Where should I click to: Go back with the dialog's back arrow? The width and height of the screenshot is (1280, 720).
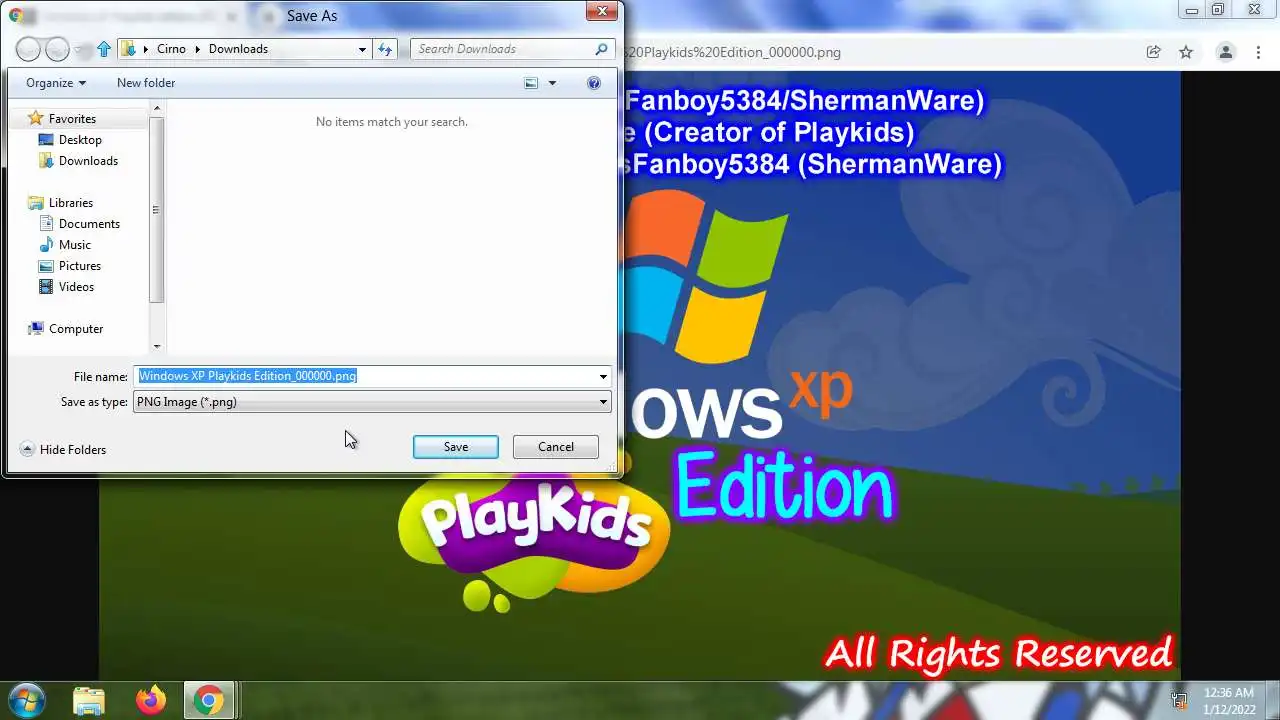(28, 48)
